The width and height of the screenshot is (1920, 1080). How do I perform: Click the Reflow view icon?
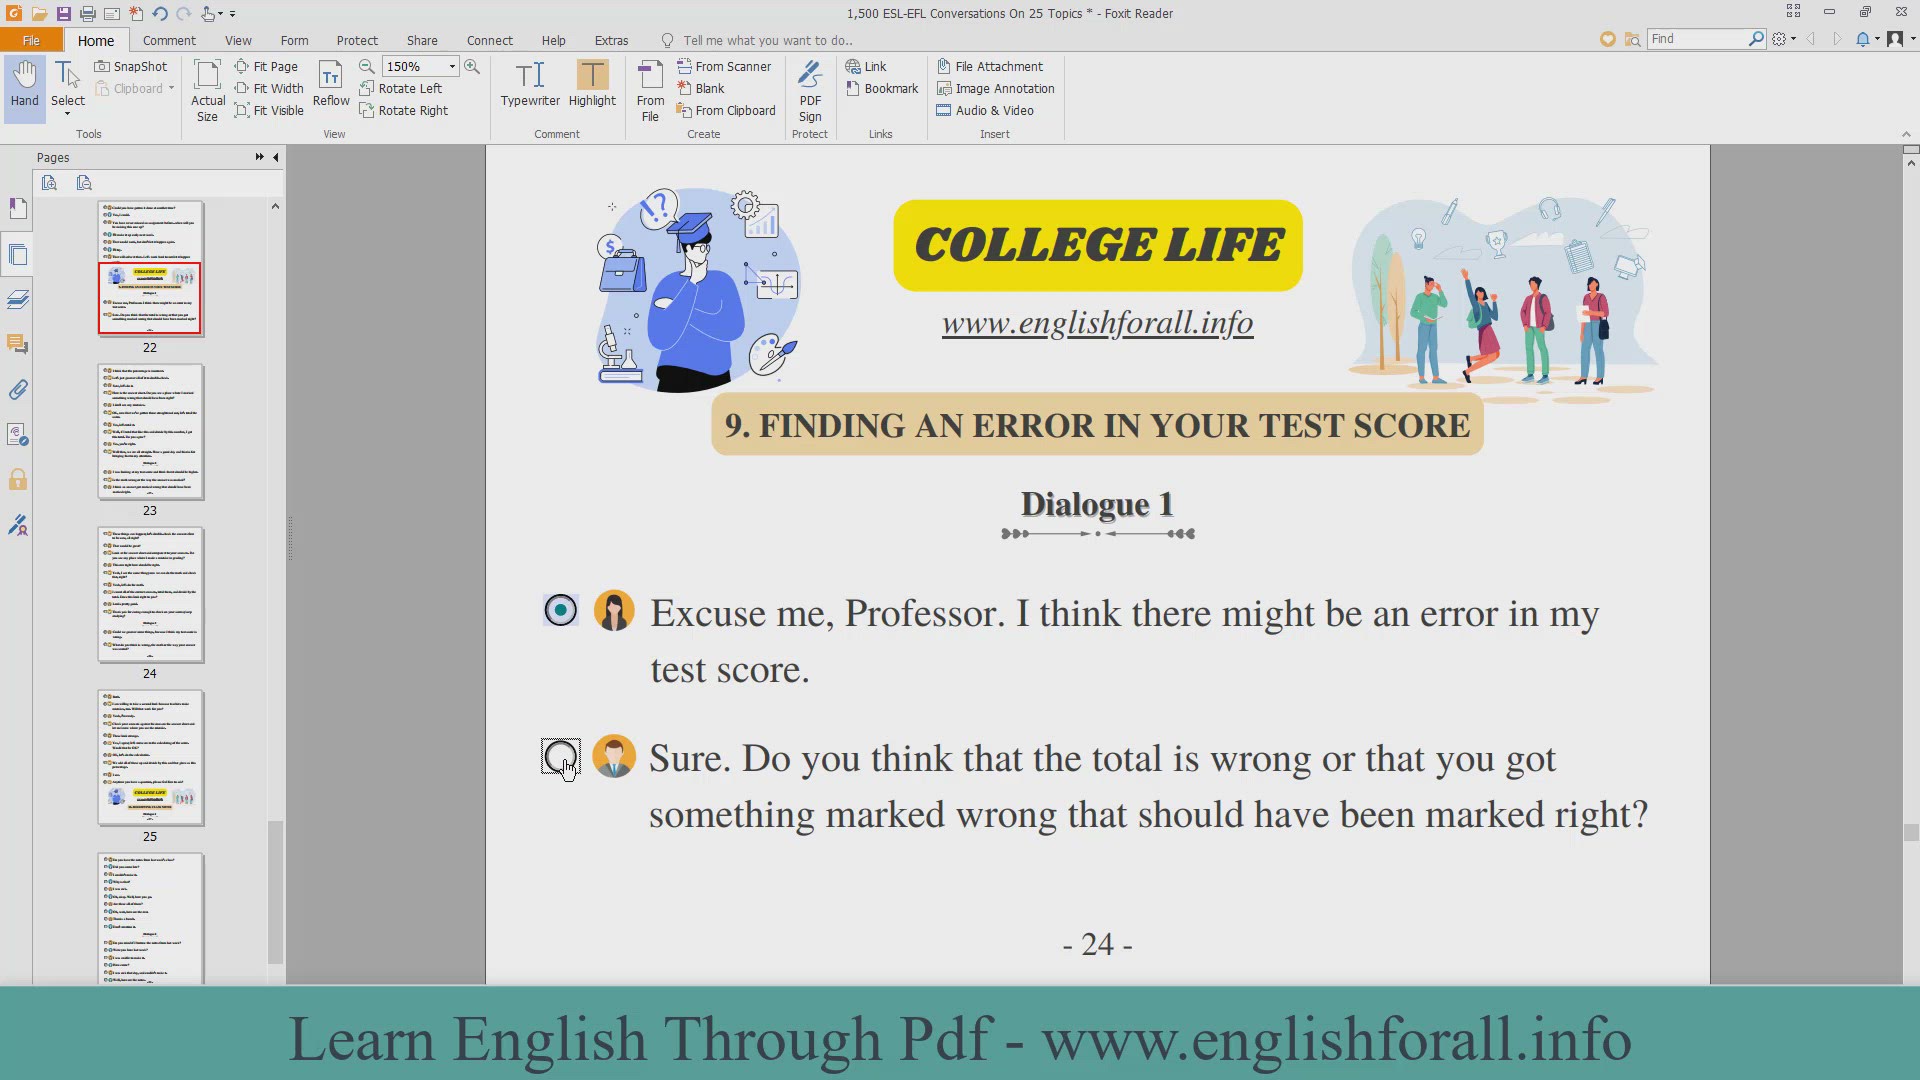click(331, 76)
